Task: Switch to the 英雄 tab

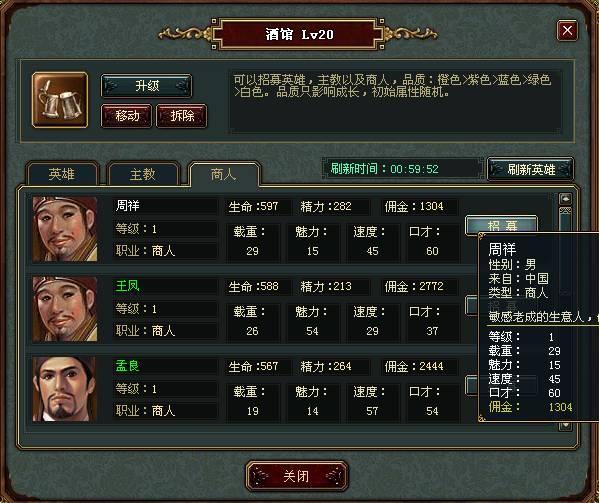Action: pyautogui.click(x=62, y=174)
